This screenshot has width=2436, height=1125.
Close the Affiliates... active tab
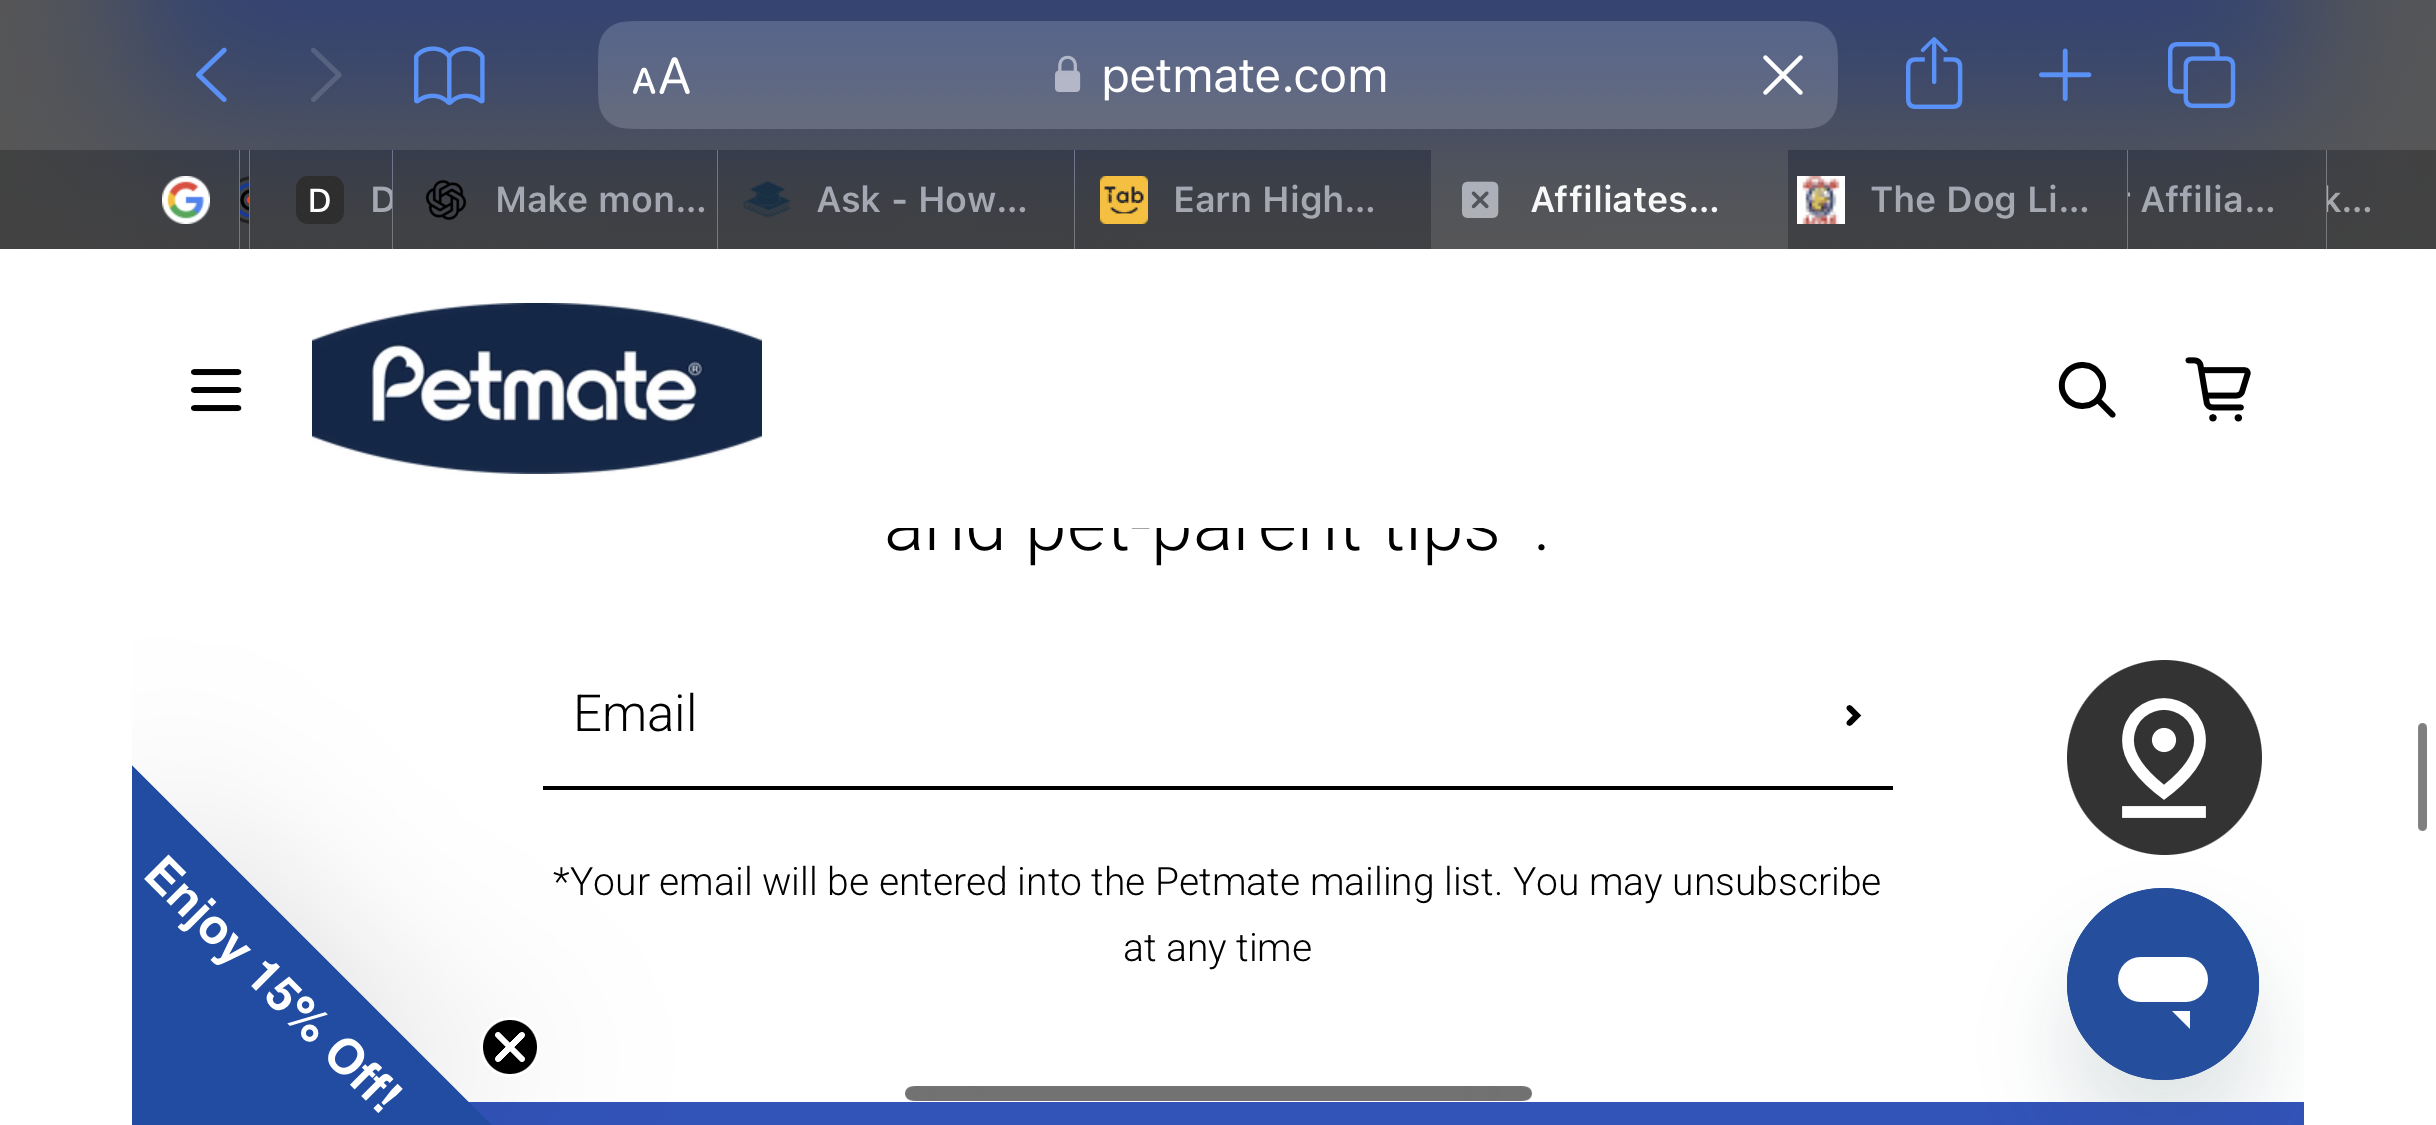click(x=1480, y=200)
